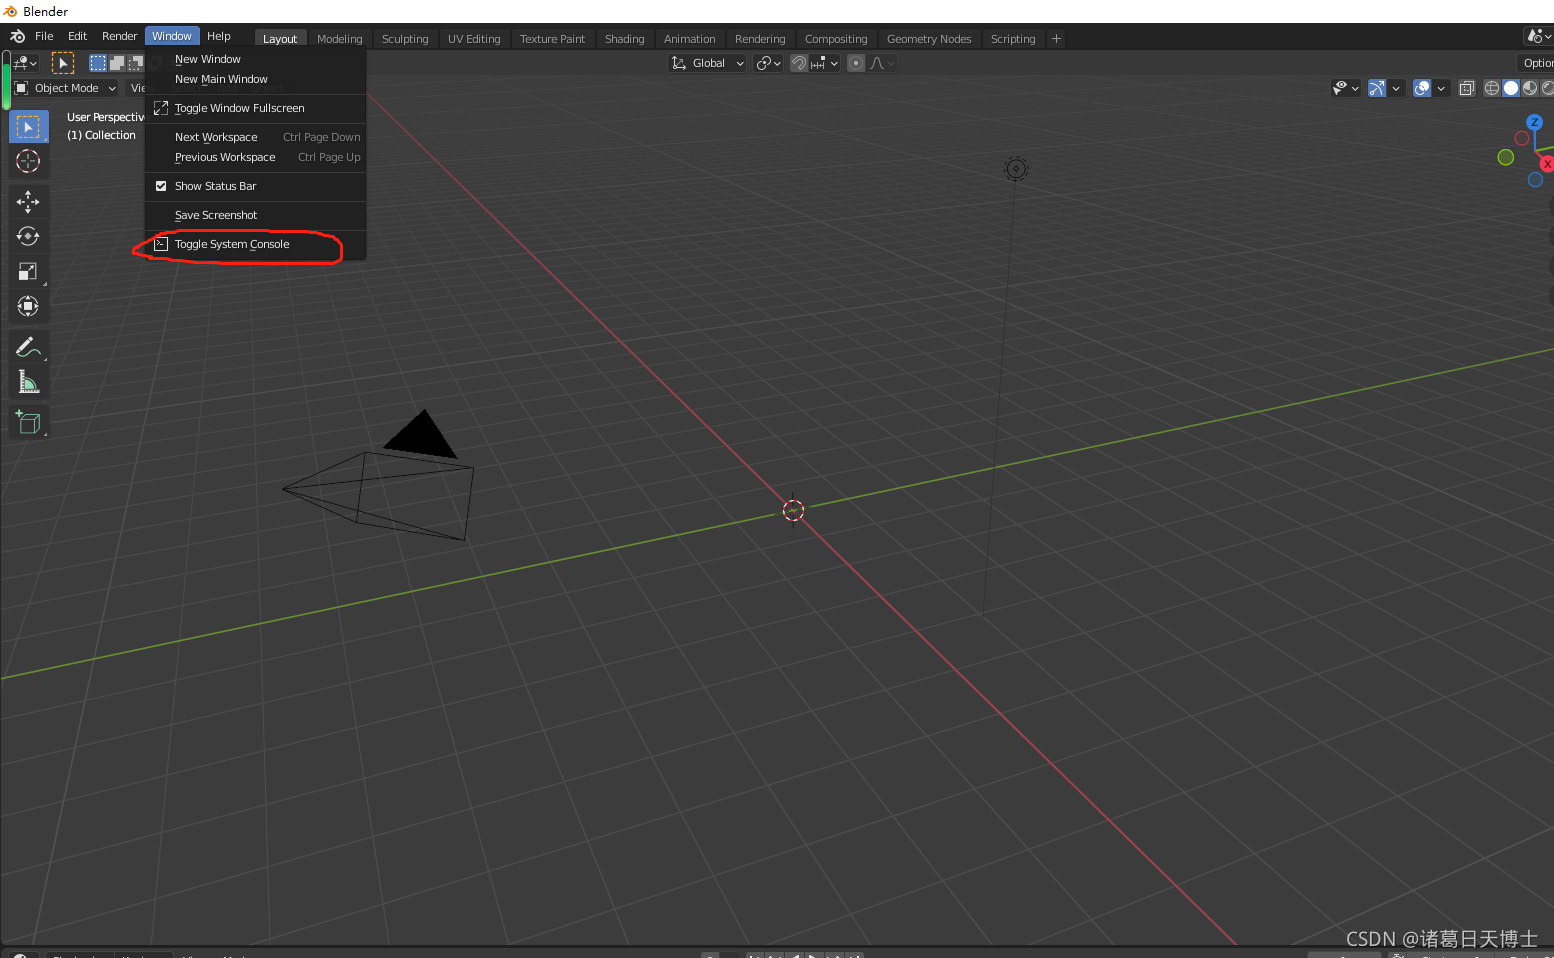This screenshot has width=1554, height=958.
Task: Toggle viewport overlays display
Action: [x=1422, y=88]
